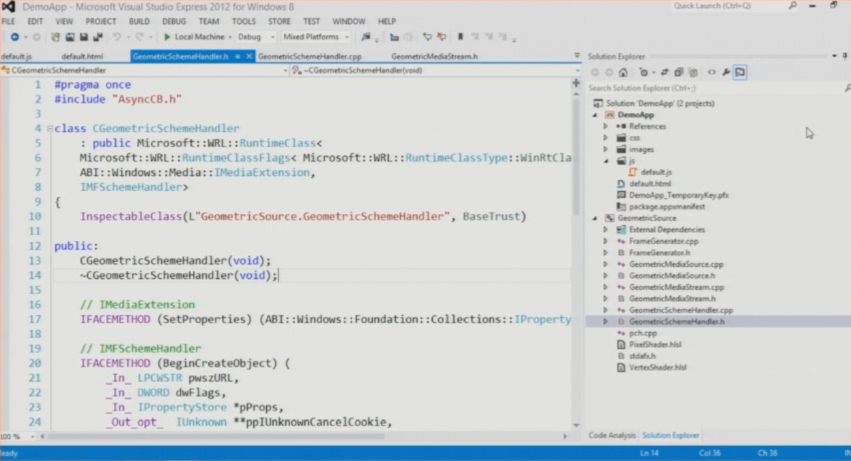Viewport: 851px width, 461px height.
Task: Expand the External Dependencies node
Action: click(x=606, y=230)
